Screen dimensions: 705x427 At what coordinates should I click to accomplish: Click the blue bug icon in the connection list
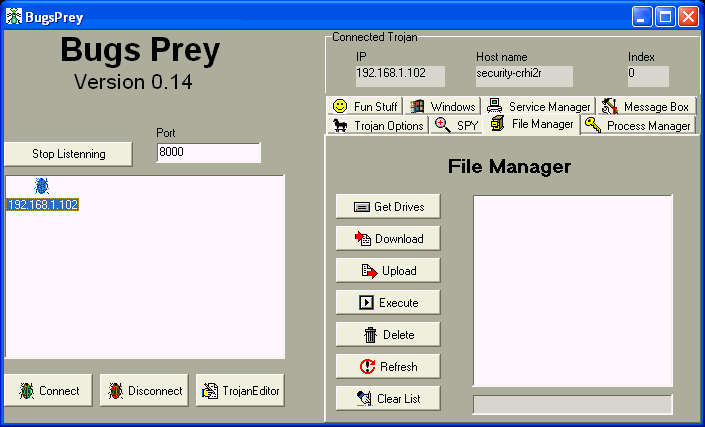pyautogui.click(x=42, y=186)
